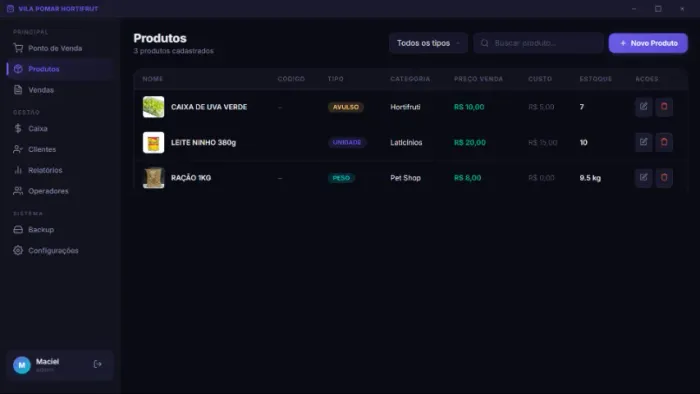The width and height of the screenshot is (700, 394).
Task: Click the Buscar produto search field
Action: point(538,43)
